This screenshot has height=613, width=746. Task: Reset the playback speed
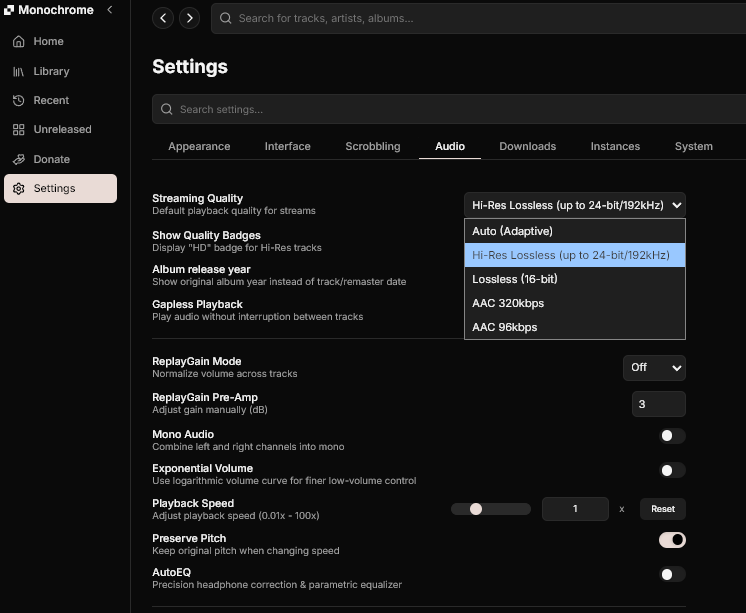pyautogui.click(x=662, y=509)
